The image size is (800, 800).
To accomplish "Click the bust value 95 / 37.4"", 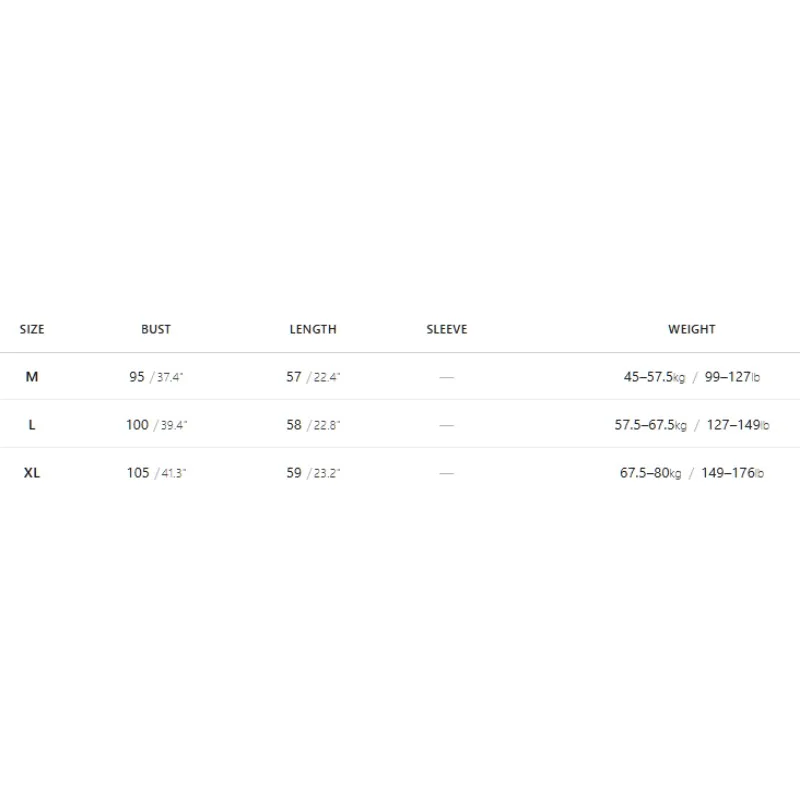I will [156, 377].
